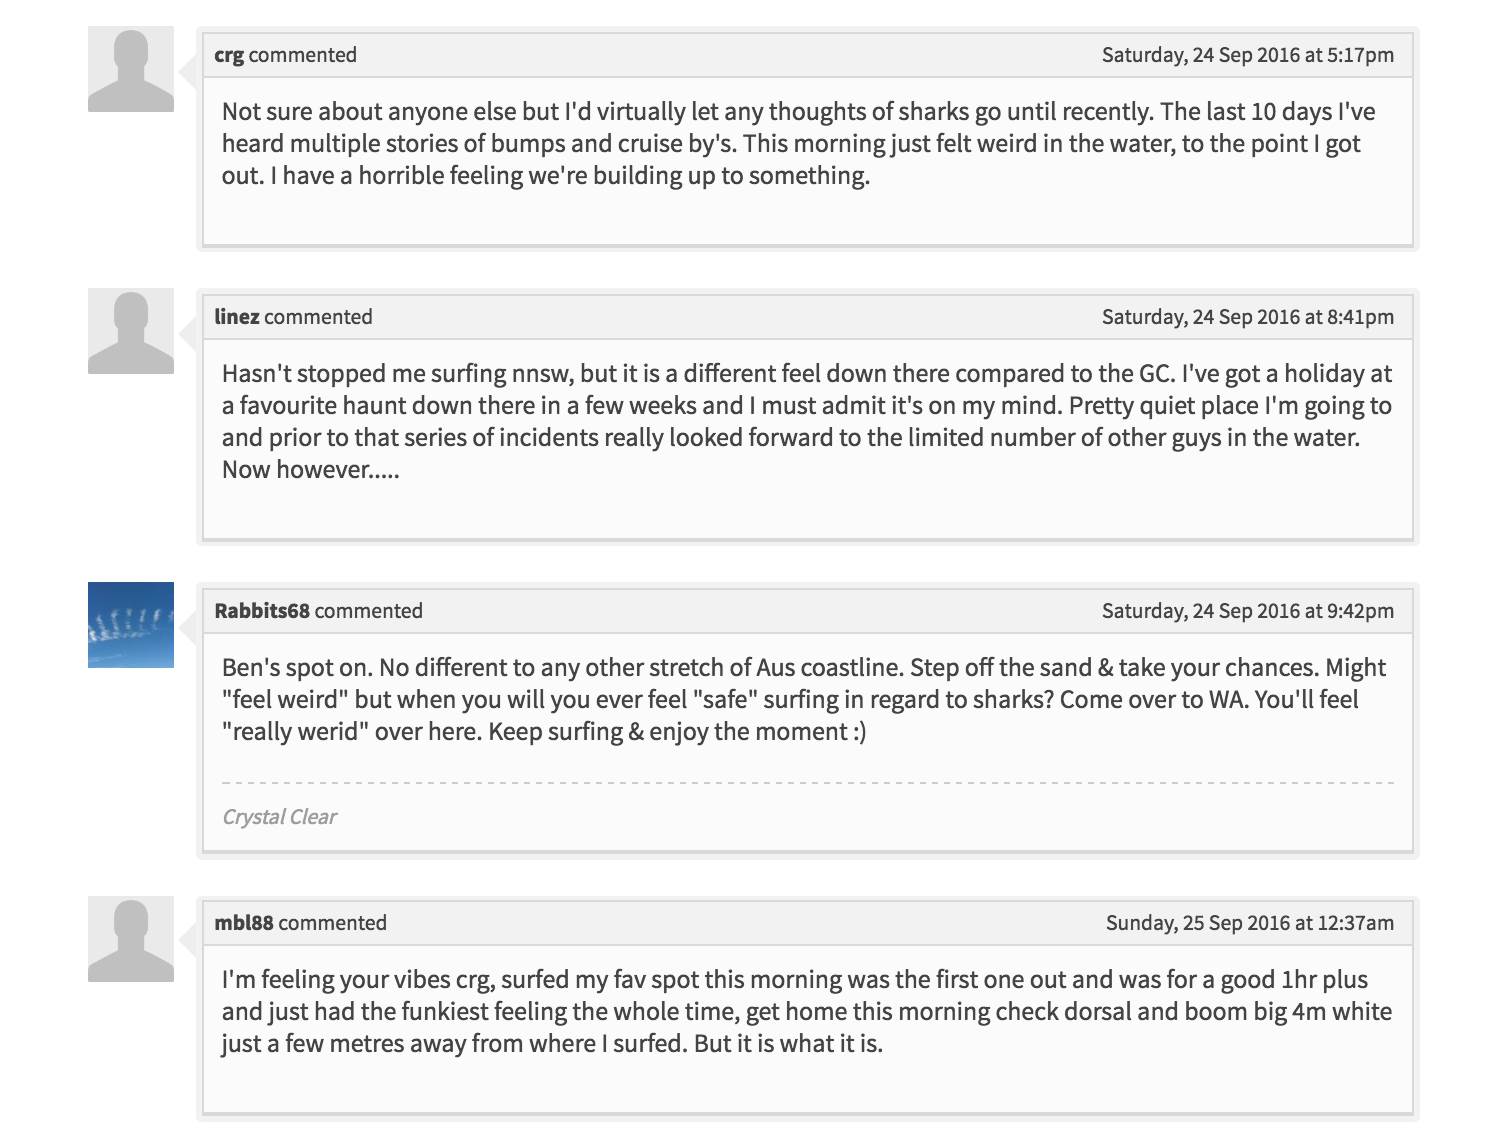The height and width of the screenshot is (1140, 1496).
Task: Click Rabbits68's comment starting "Ben's spot on"
Action: (803, 699)
